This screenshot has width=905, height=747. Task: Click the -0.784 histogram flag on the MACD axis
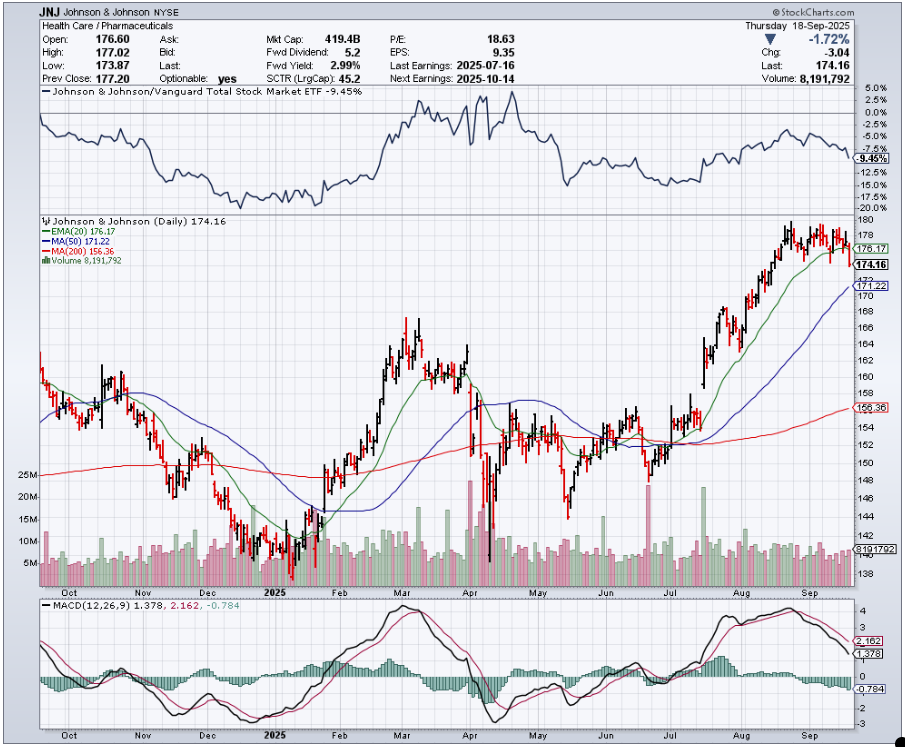870,689
